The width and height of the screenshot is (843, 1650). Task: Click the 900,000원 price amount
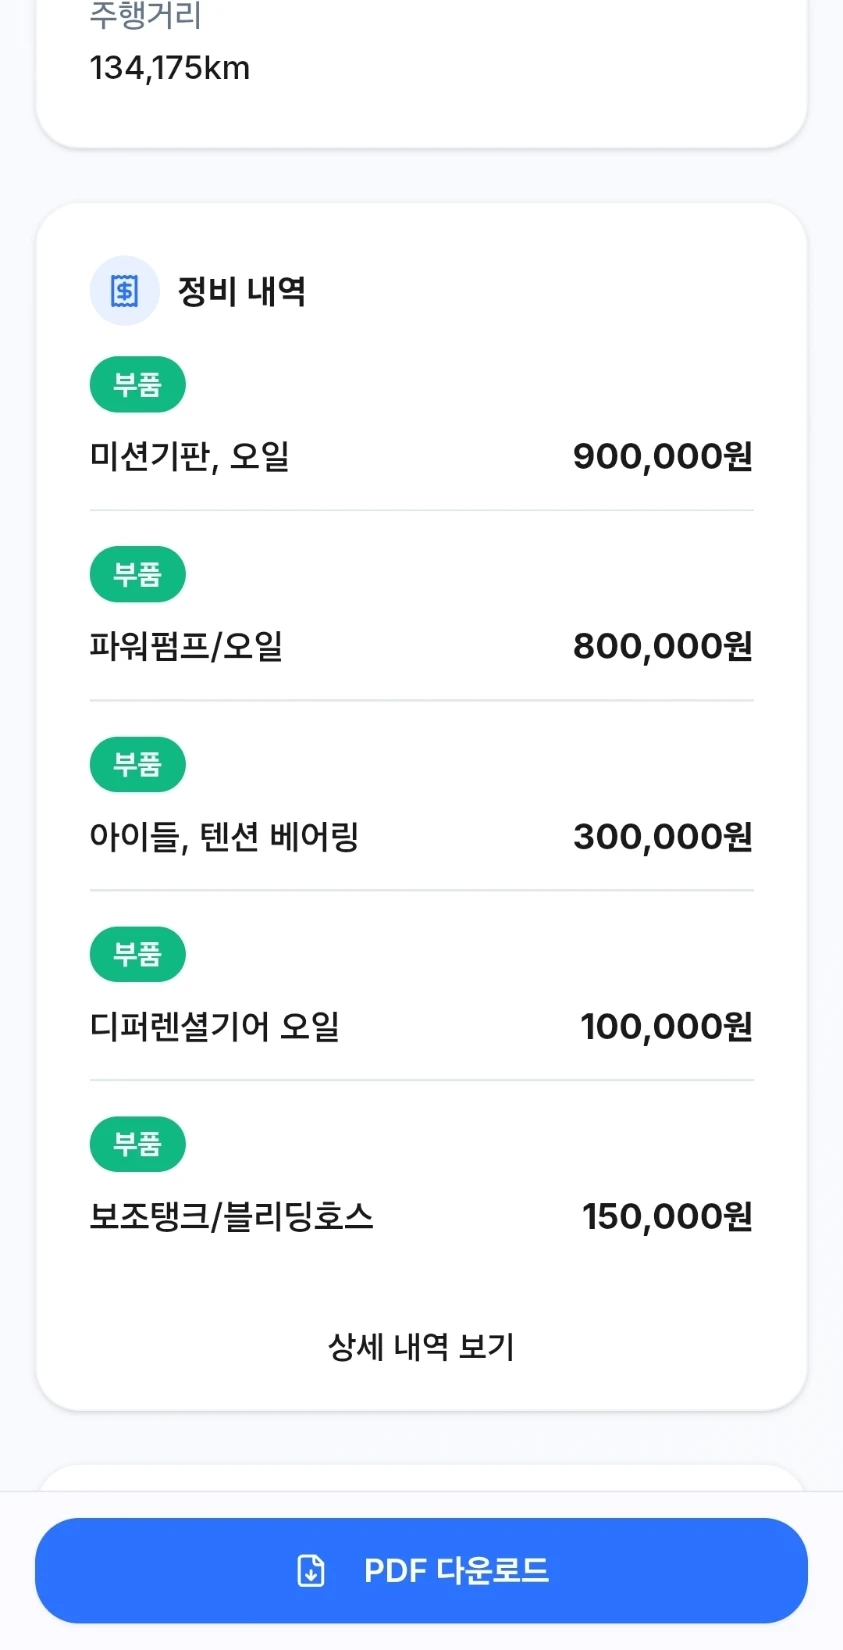663,456
